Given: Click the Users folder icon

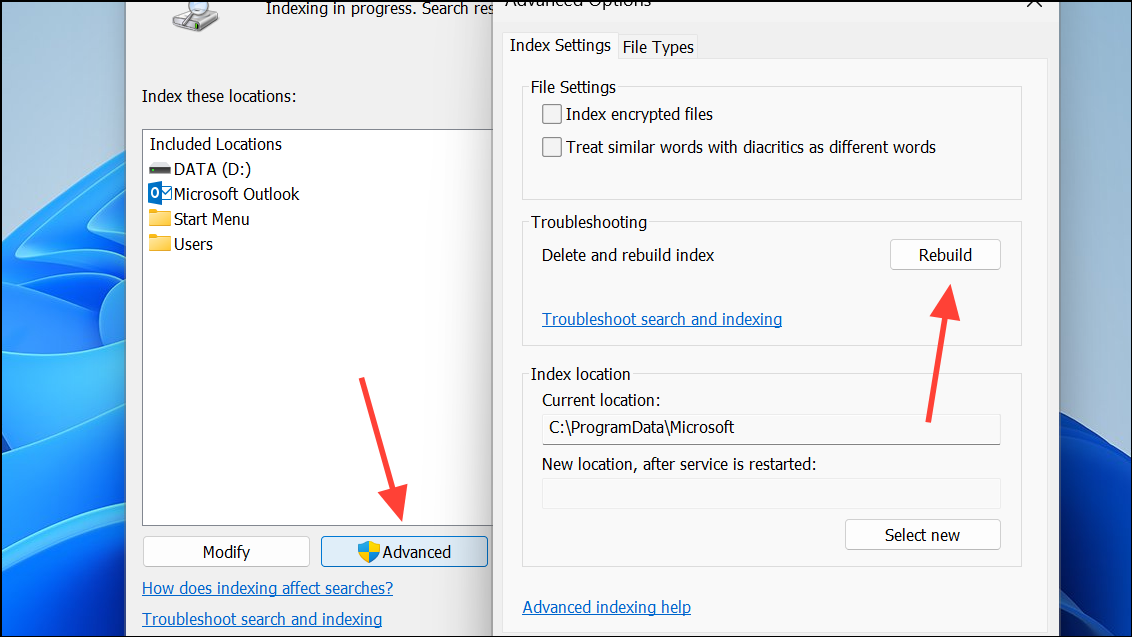Looking at the screenshot, I should (x=160, y=243).
